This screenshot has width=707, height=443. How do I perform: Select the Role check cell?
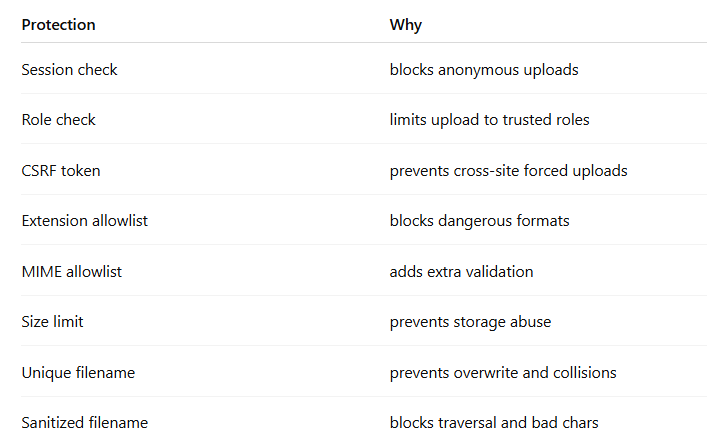click(58, 120)
